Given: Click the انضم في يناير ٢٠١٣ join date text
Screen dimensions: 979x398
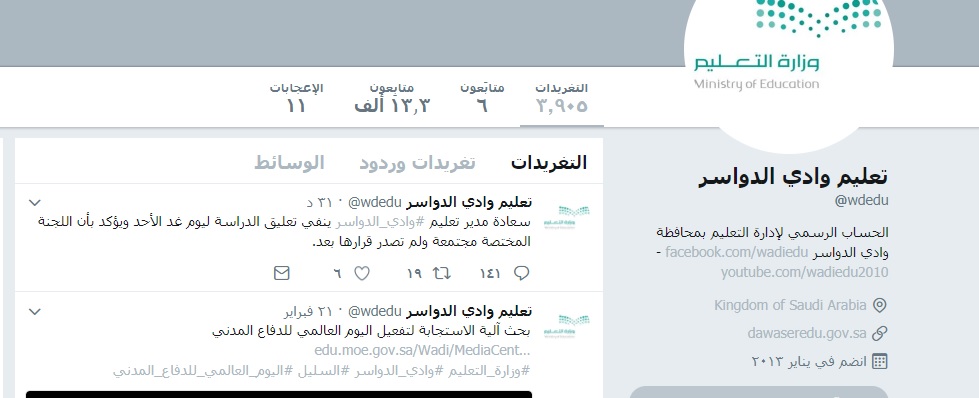Looking at the screenshot, I should click(809, 361).
